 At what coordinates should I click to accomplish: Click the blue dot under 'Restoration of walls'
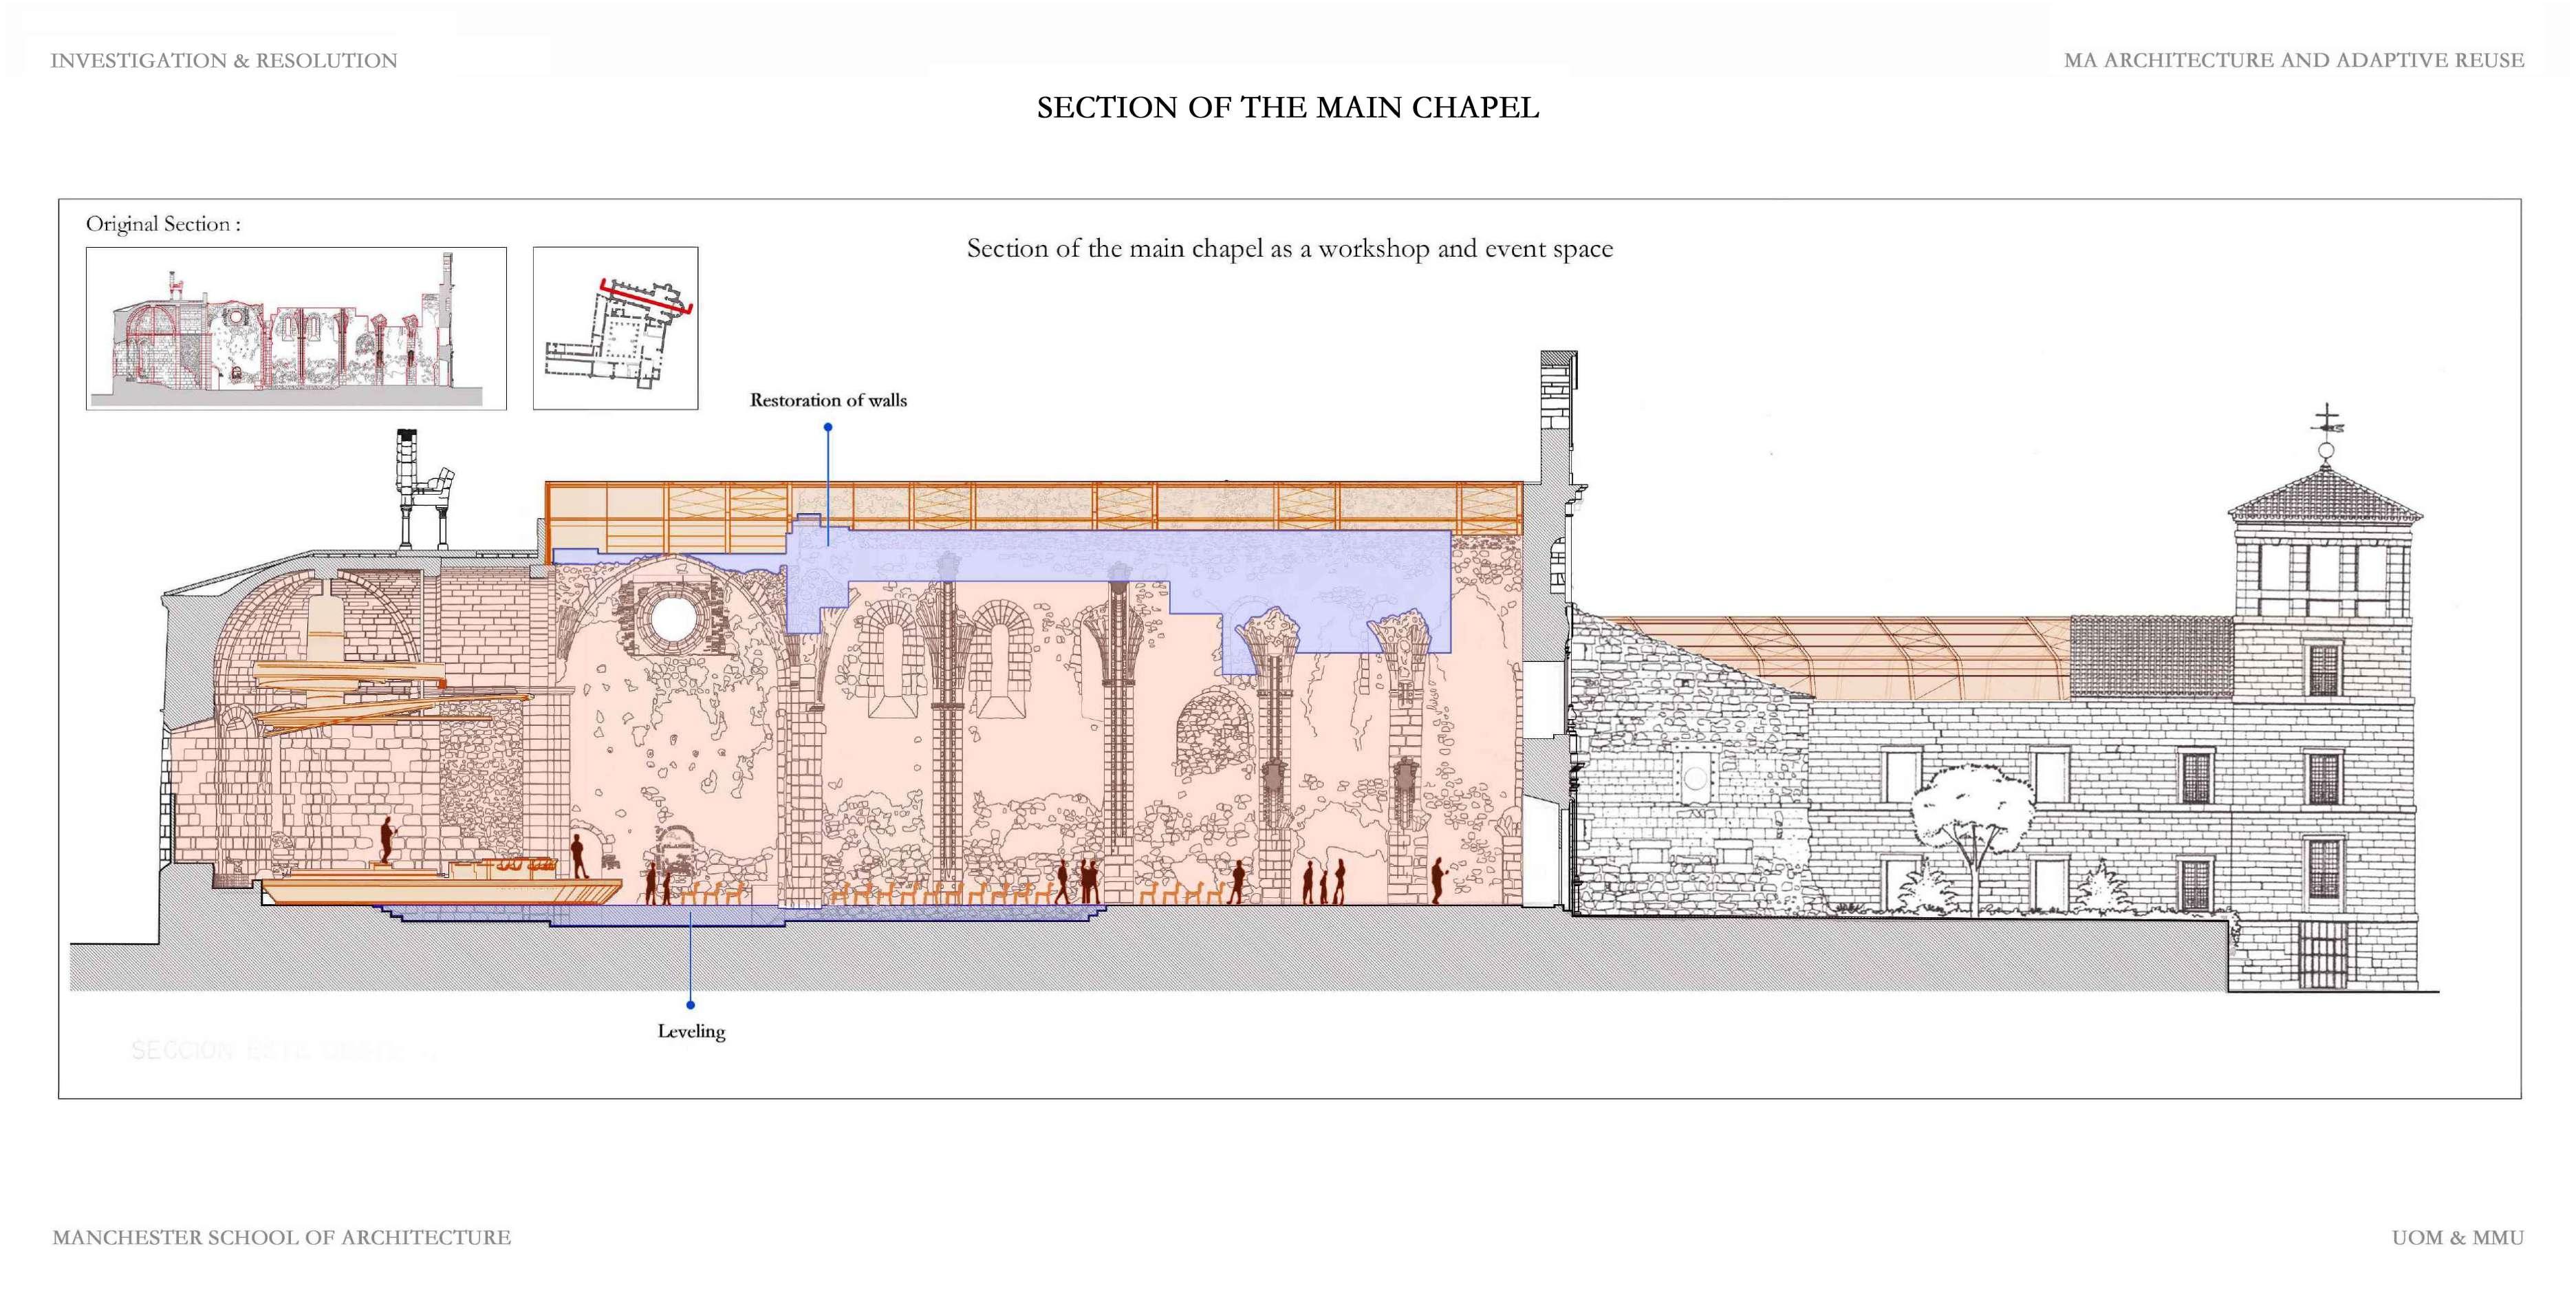828,427
